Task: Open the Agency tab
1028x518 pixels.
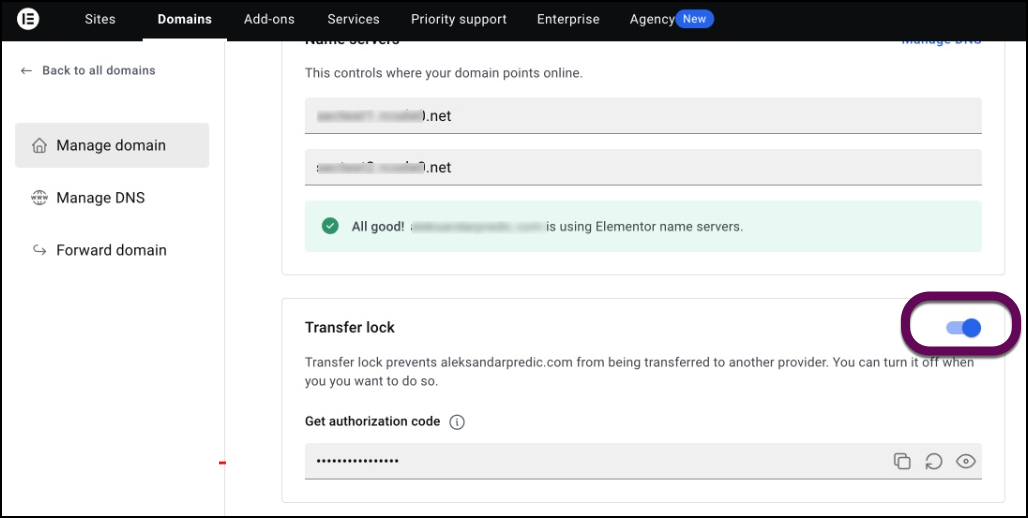Action: pos(652,19)
